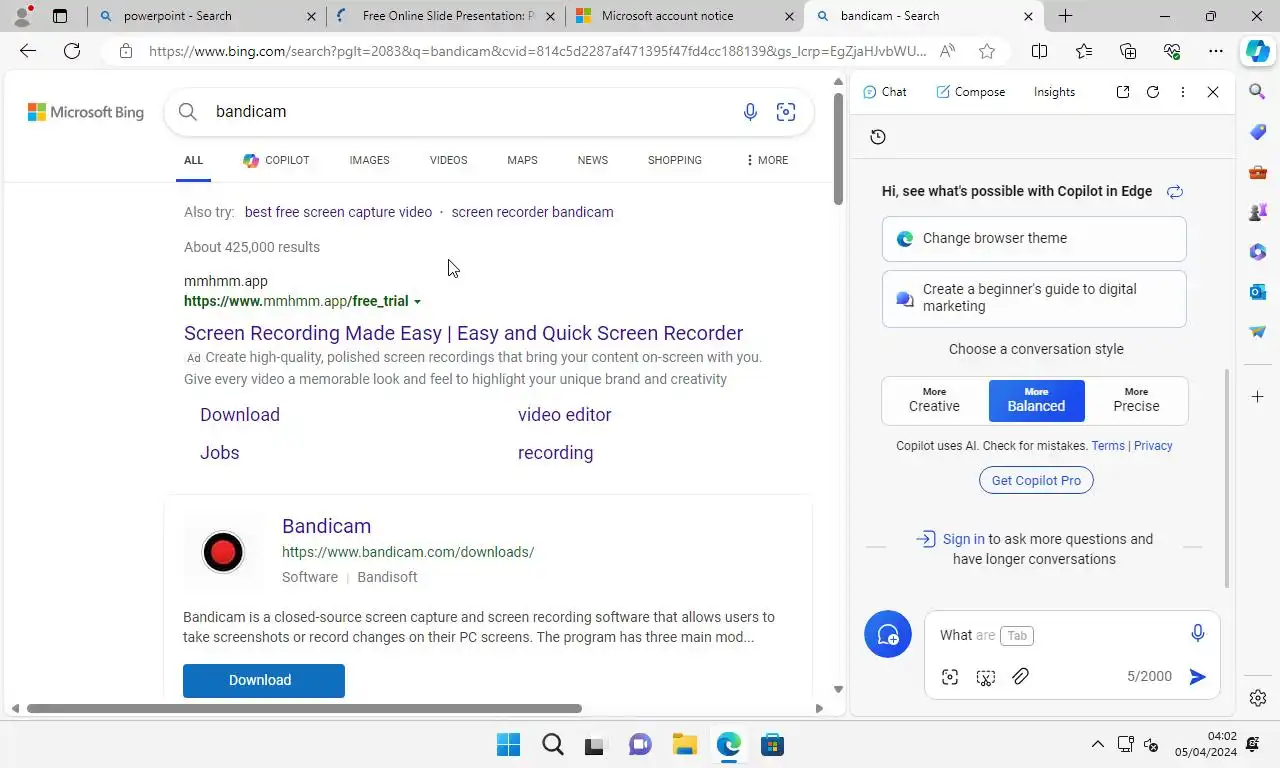Start a new topic in Copilot
This screenshot has height=768, width=1280.
[888, 634]
